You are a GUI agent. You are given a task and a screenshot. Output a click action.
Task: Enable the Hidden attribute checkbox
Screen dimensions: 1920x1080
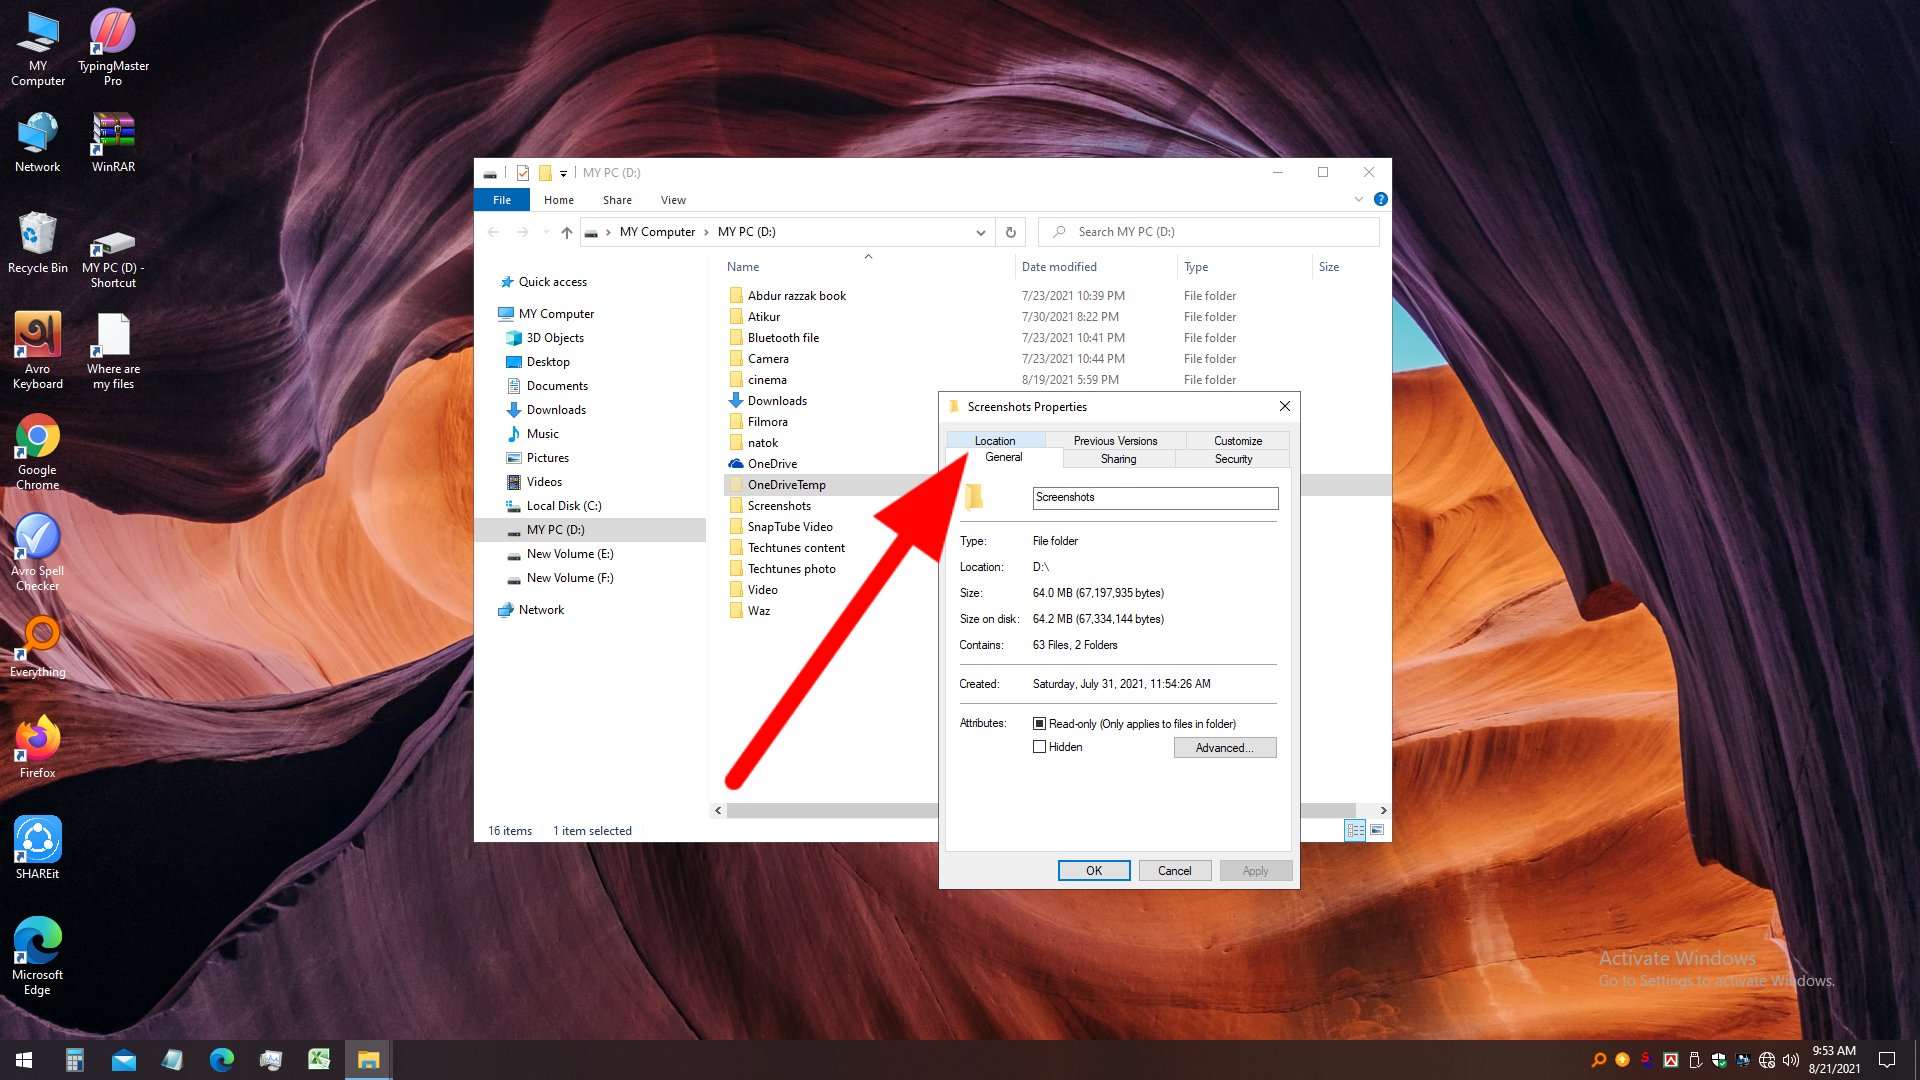click(x=1040, y=746)
